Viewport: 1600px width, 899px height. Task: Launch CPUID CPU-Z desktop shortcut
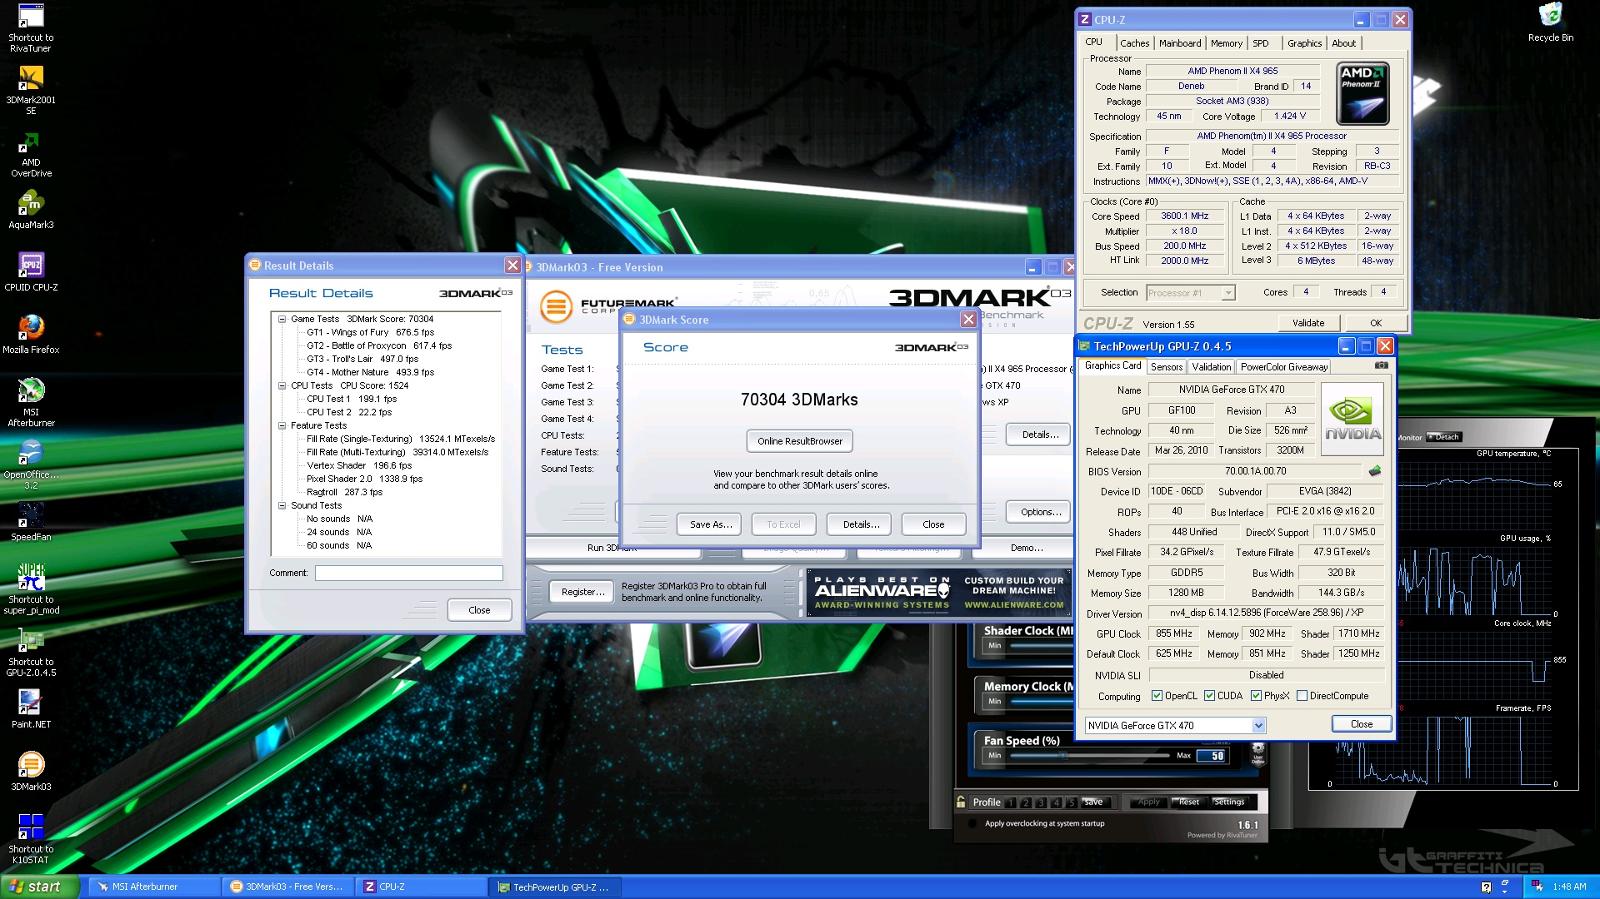click(31, 272)
